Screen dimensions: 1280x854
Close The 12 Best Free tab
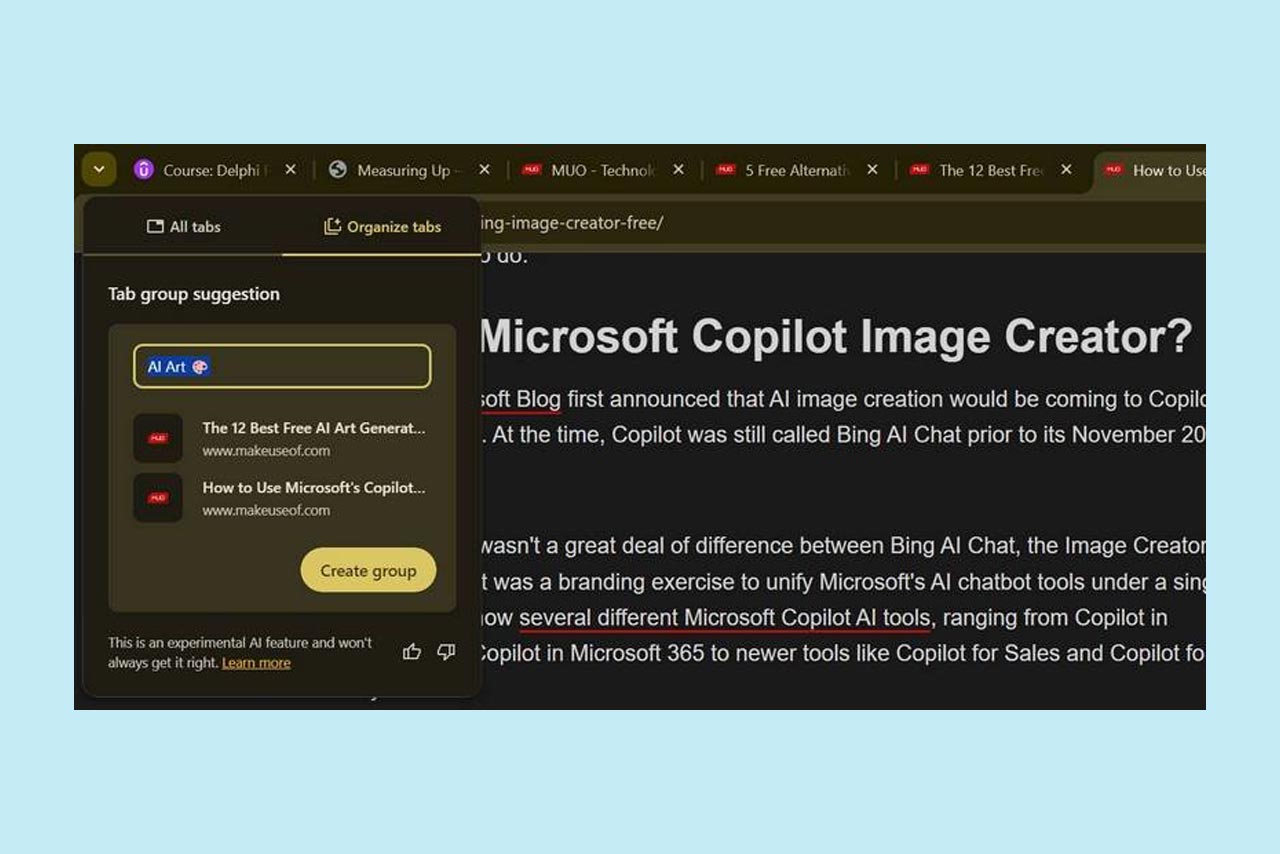coord(1066,170)
